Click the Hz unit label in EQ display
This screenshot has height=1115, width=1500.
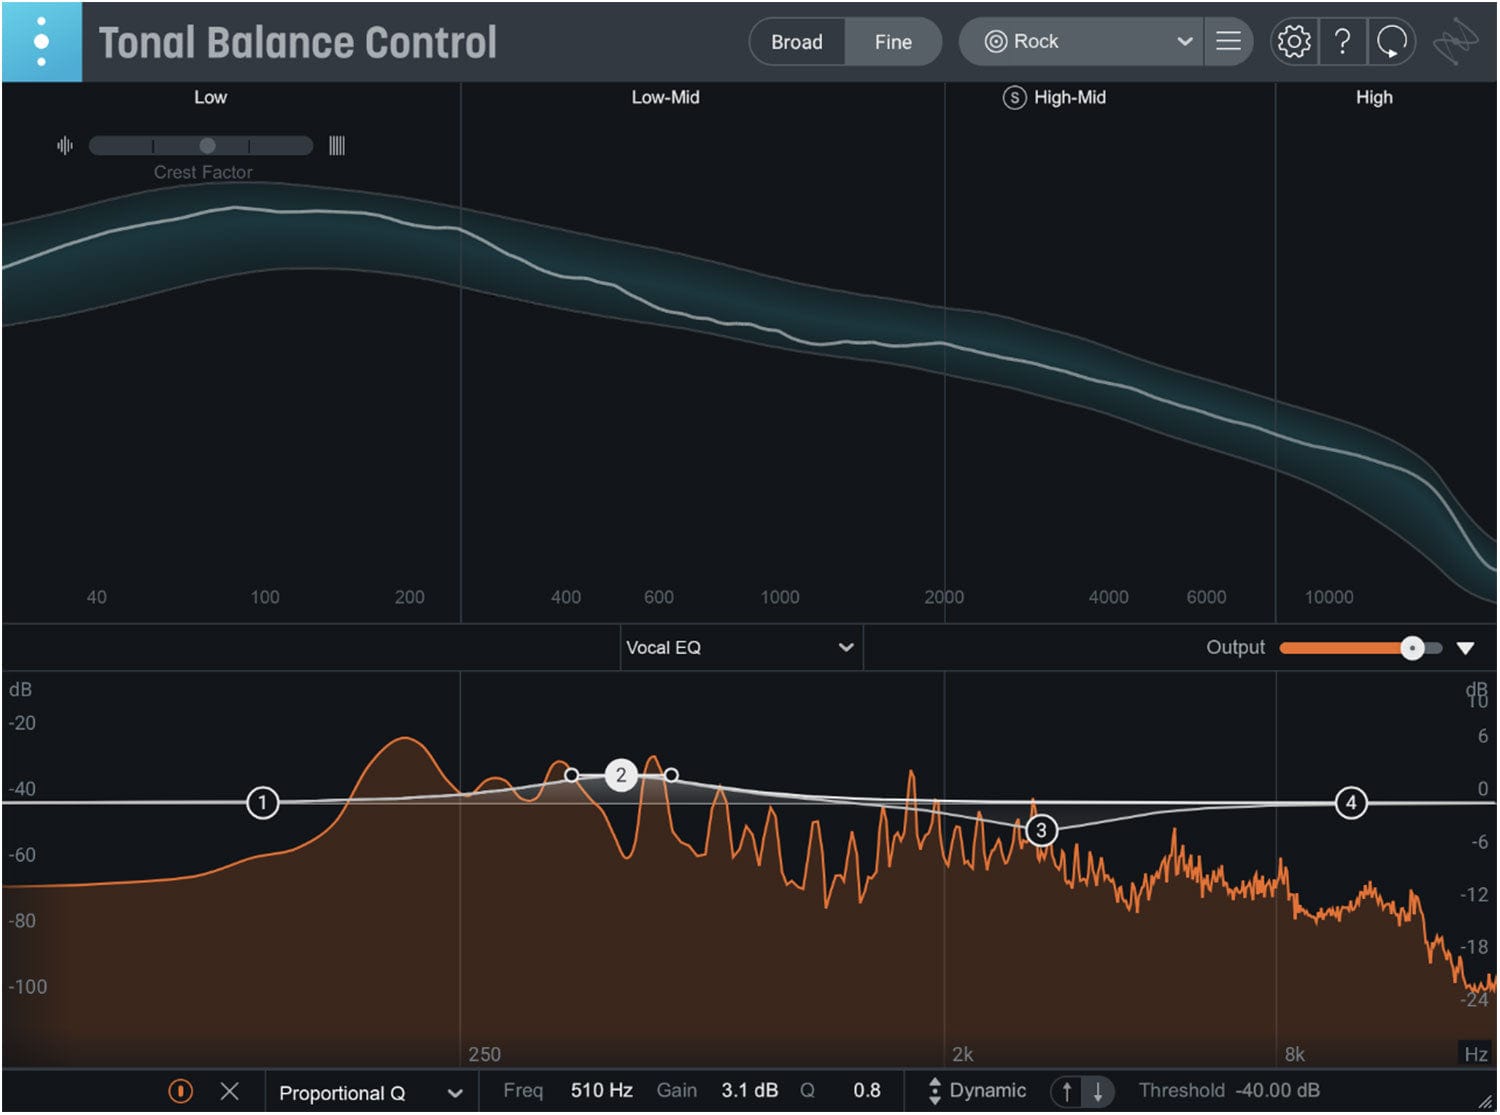click(1475, 1054)
